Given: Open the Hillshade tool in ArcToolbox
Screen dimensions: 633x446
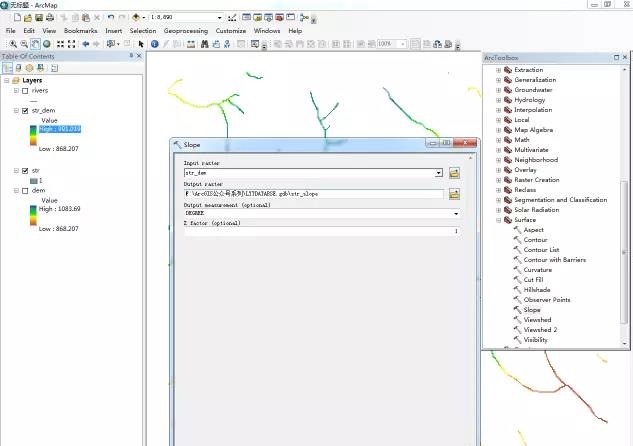Looking at the screenshot, I should [x=537, y=289].
